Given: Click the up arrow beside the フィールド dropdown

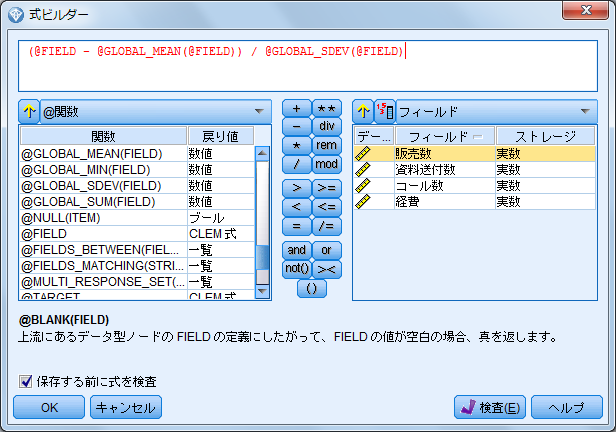Looking at the screenshot, I should (363, 112).
